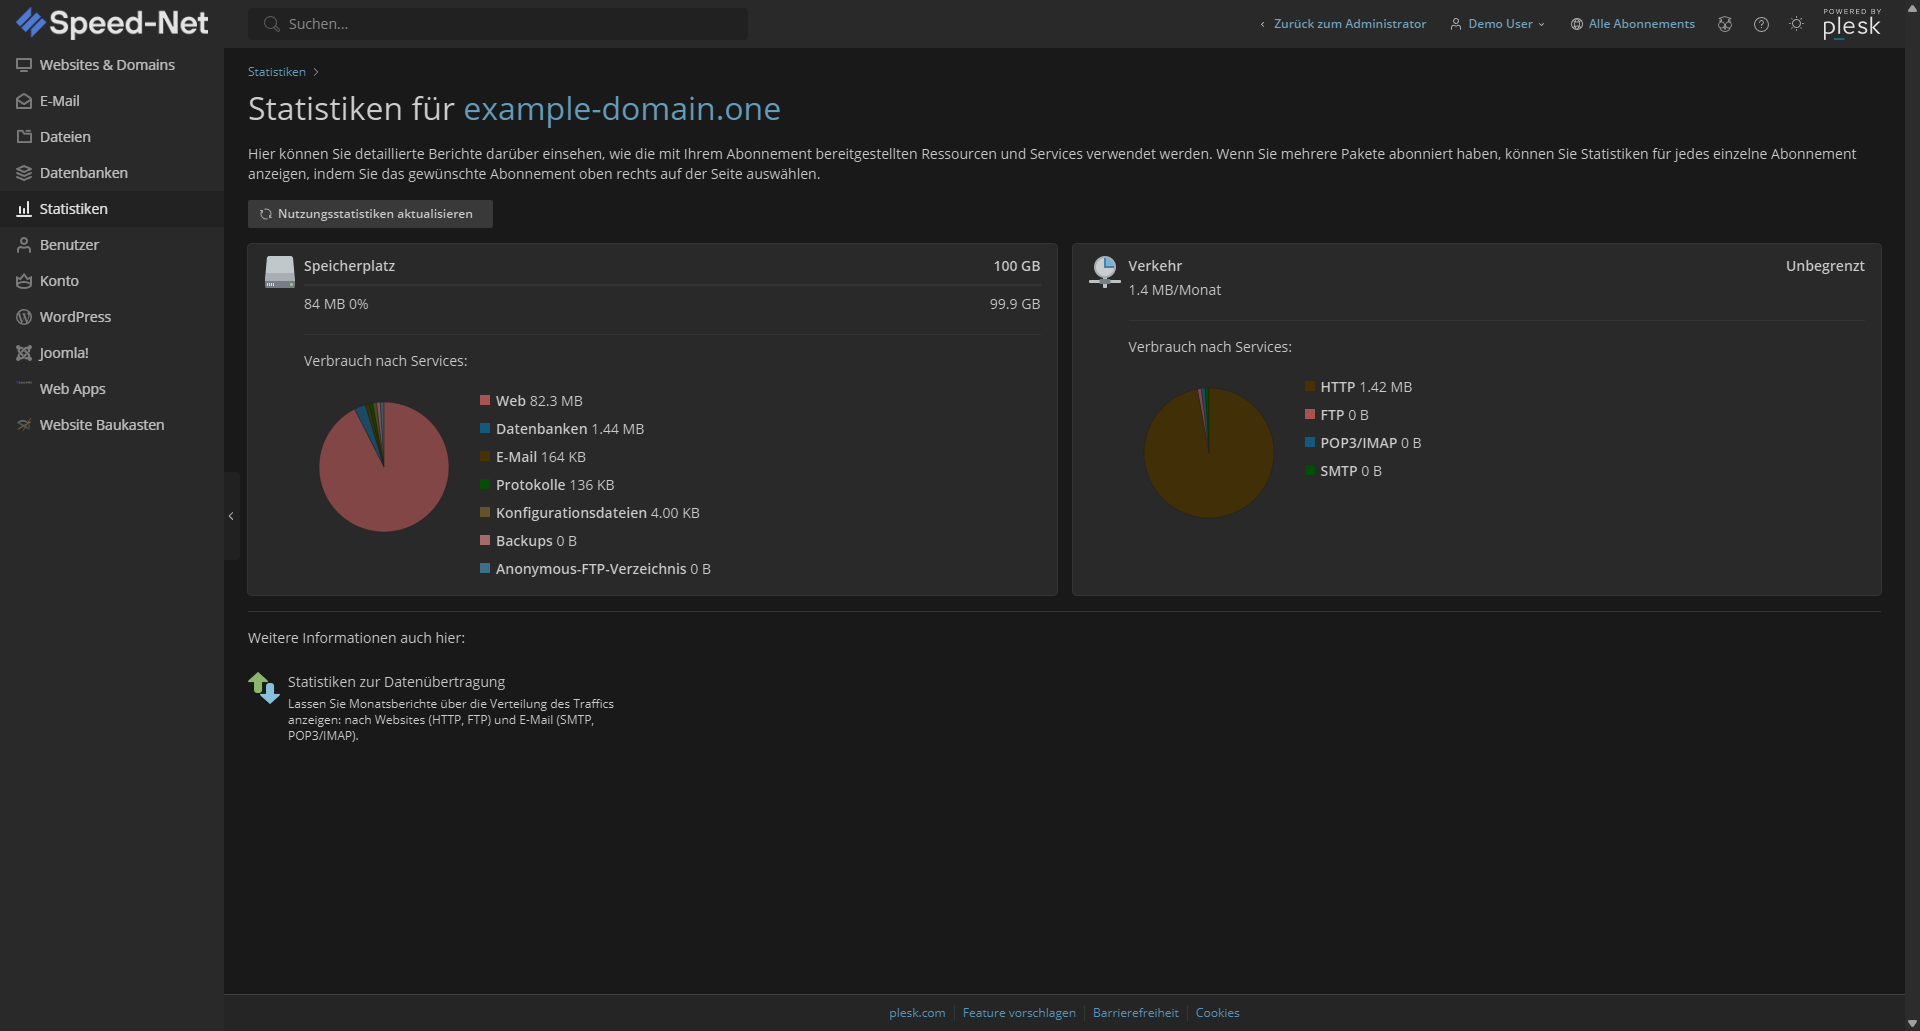Click the WordPress logo icon
1920x1031 pixels.
coord(24,317)
